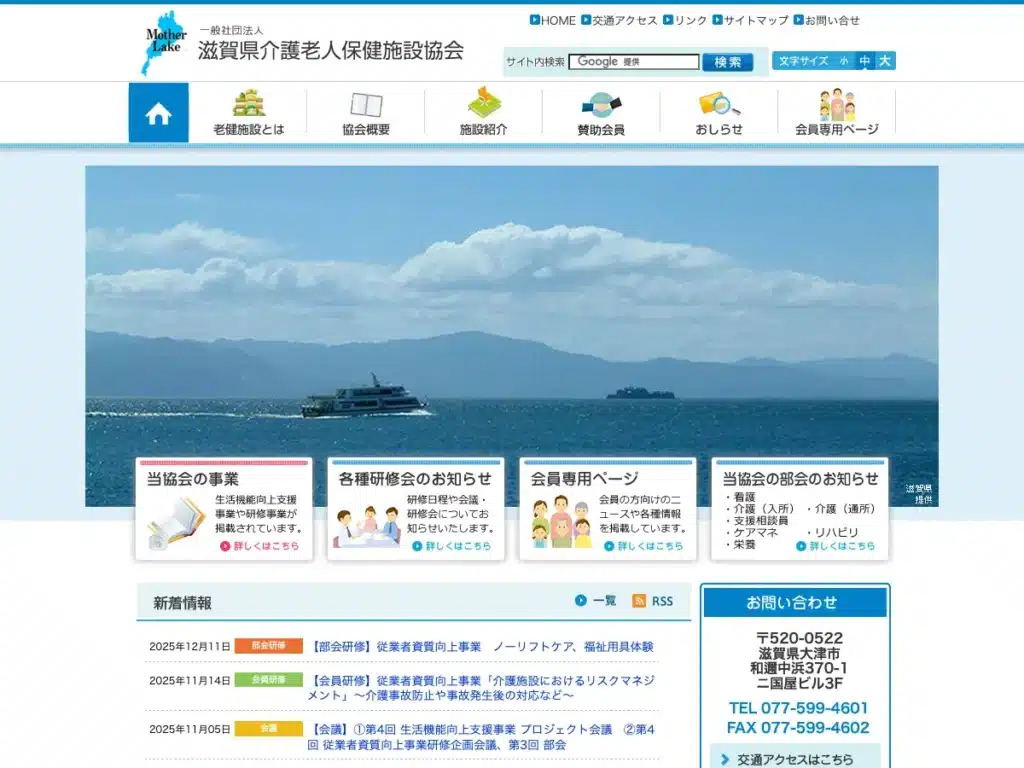Viewport: 1024px width, 768px height.
Task: Click the 新着情報 section heading
Action: [182, 603]
